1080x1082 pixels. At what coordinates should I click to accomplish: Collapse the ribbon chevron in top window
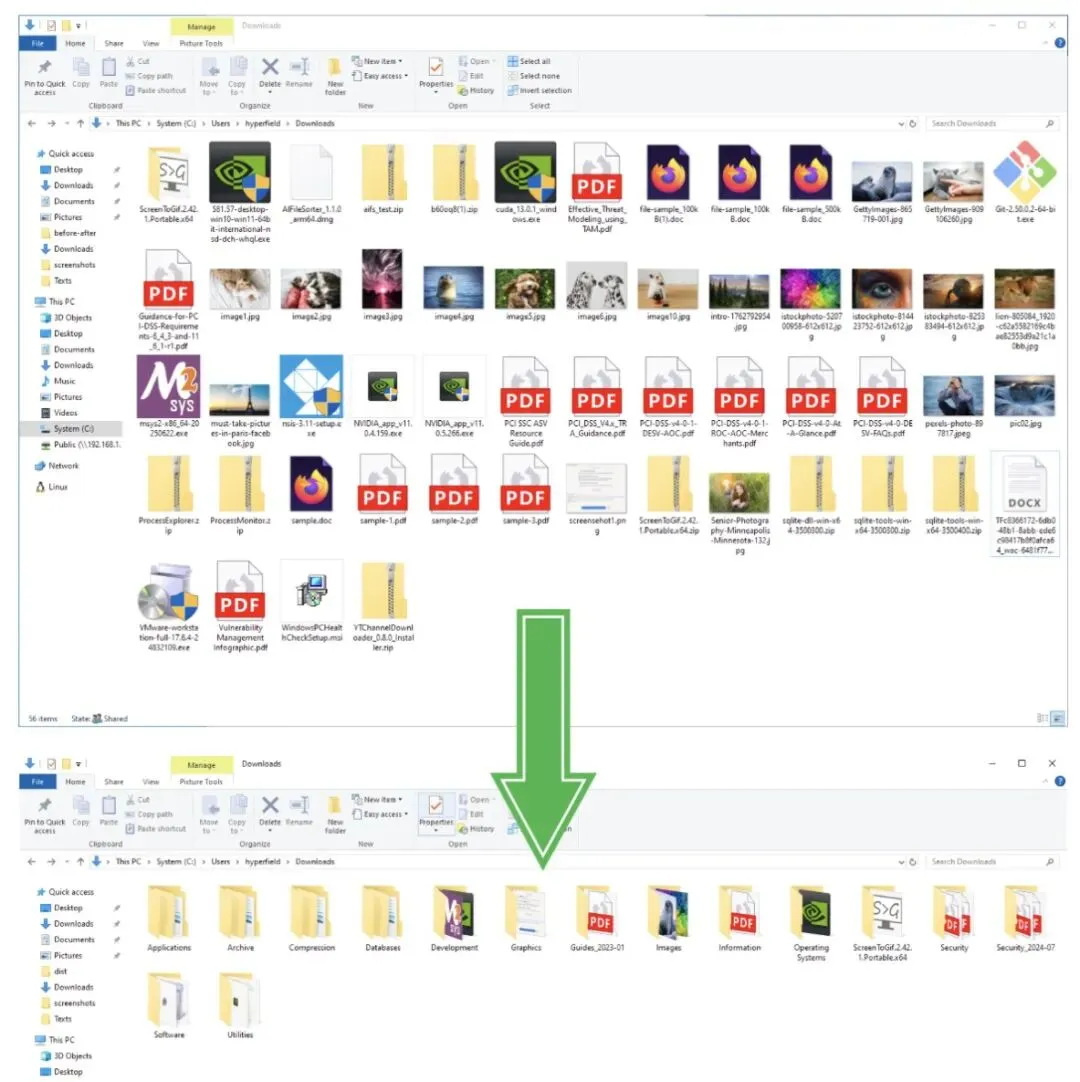(1045, 43)
